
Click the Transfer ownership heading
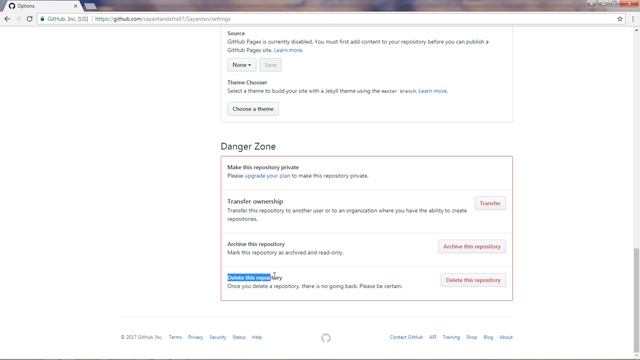click(x=255, y=202)
